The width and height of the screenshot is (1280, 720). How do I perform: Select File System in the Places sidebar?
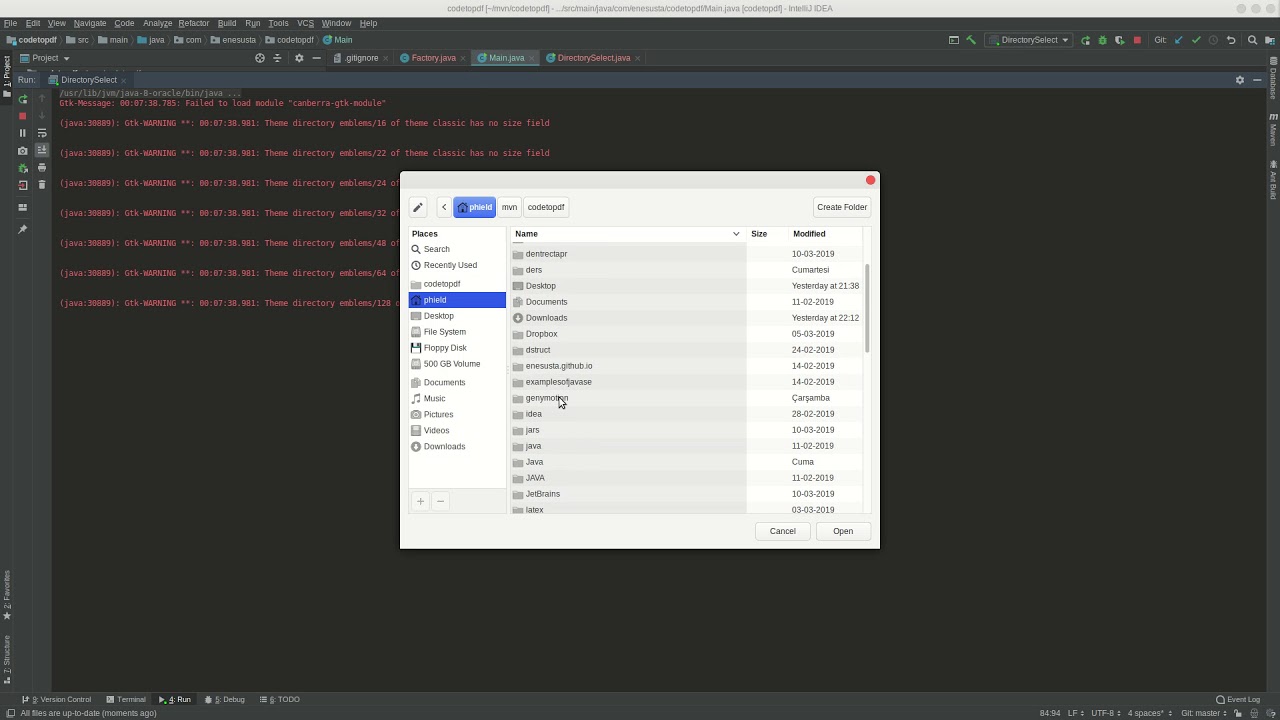coord(457,332)
